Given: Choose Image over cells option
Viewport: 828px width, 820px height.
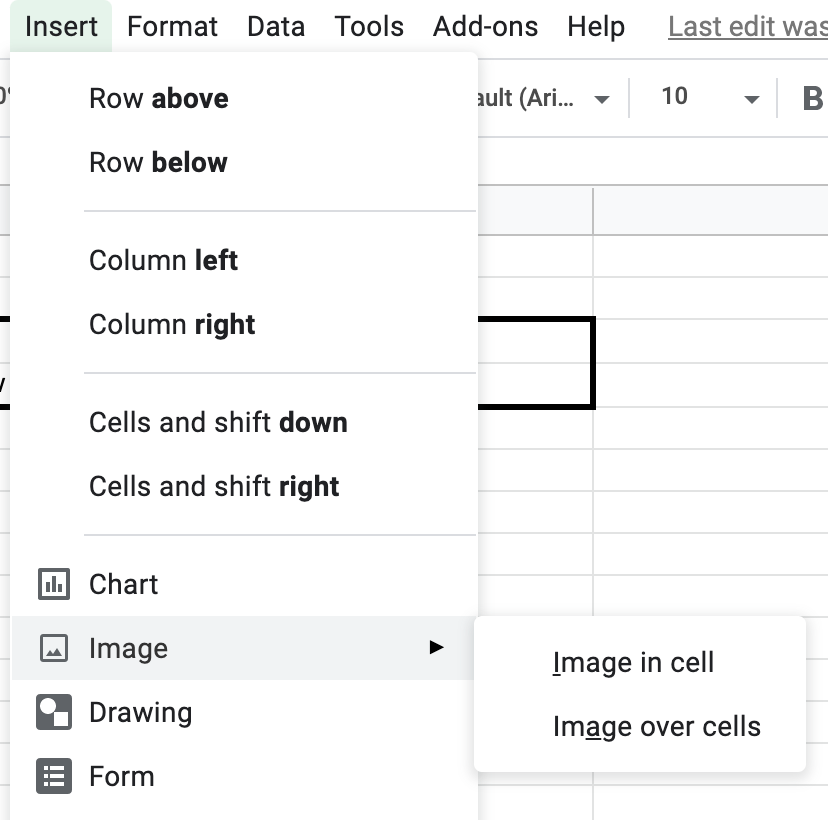Looking at the screenshot, I should tap(656, 726).
